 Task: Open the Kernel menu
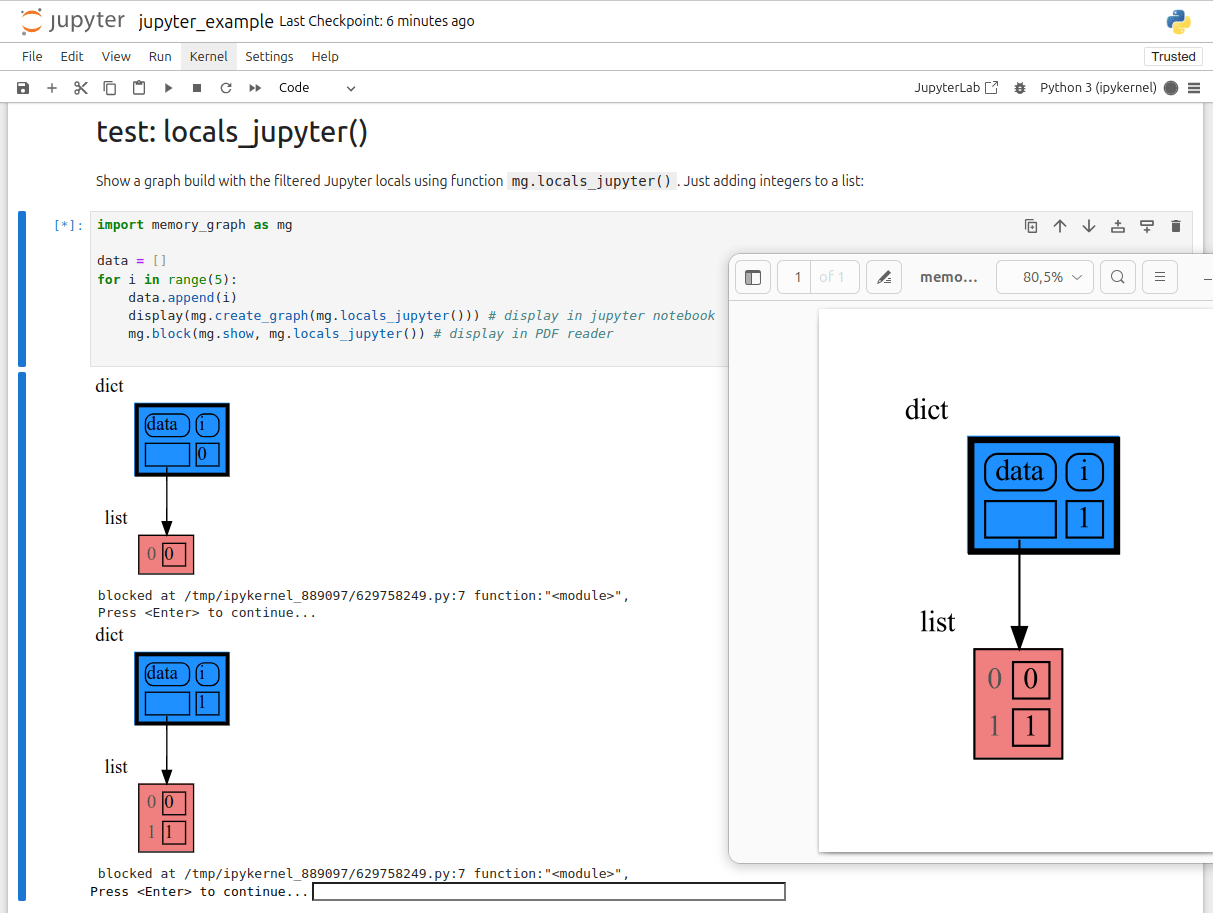click(x=209, y=56)
